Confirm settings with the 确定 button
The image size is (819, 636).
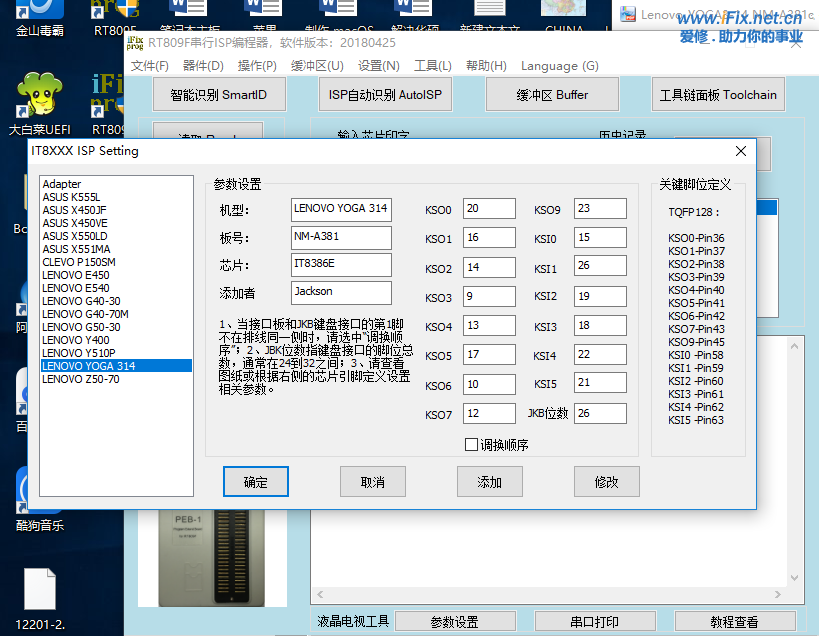[255, 481]
